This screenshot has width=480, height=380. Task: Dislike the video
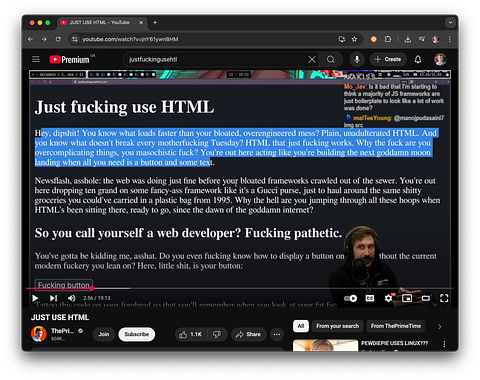click(217, 334)
